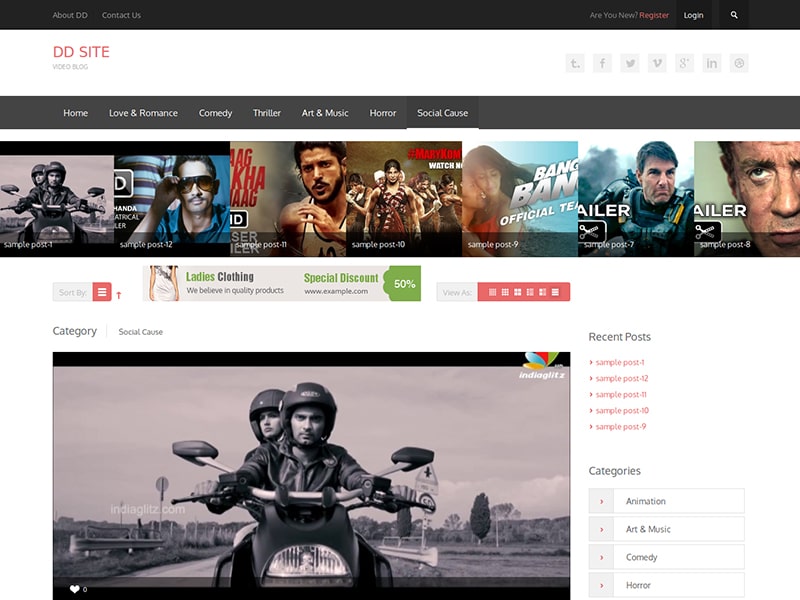Open the search icon in top bar
Screen dimensions: 800x600
coord(734,15)
